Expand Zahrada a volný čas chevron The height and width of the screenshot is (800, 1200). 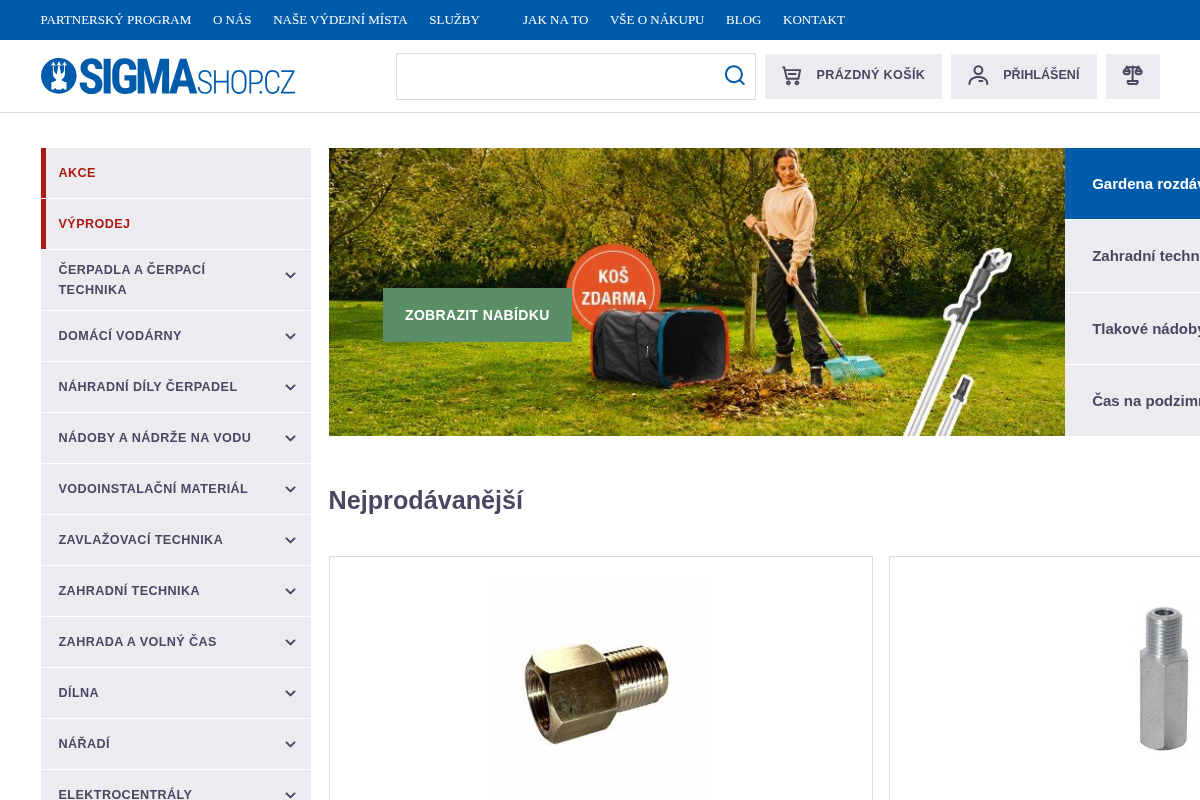tap(290, 643)
